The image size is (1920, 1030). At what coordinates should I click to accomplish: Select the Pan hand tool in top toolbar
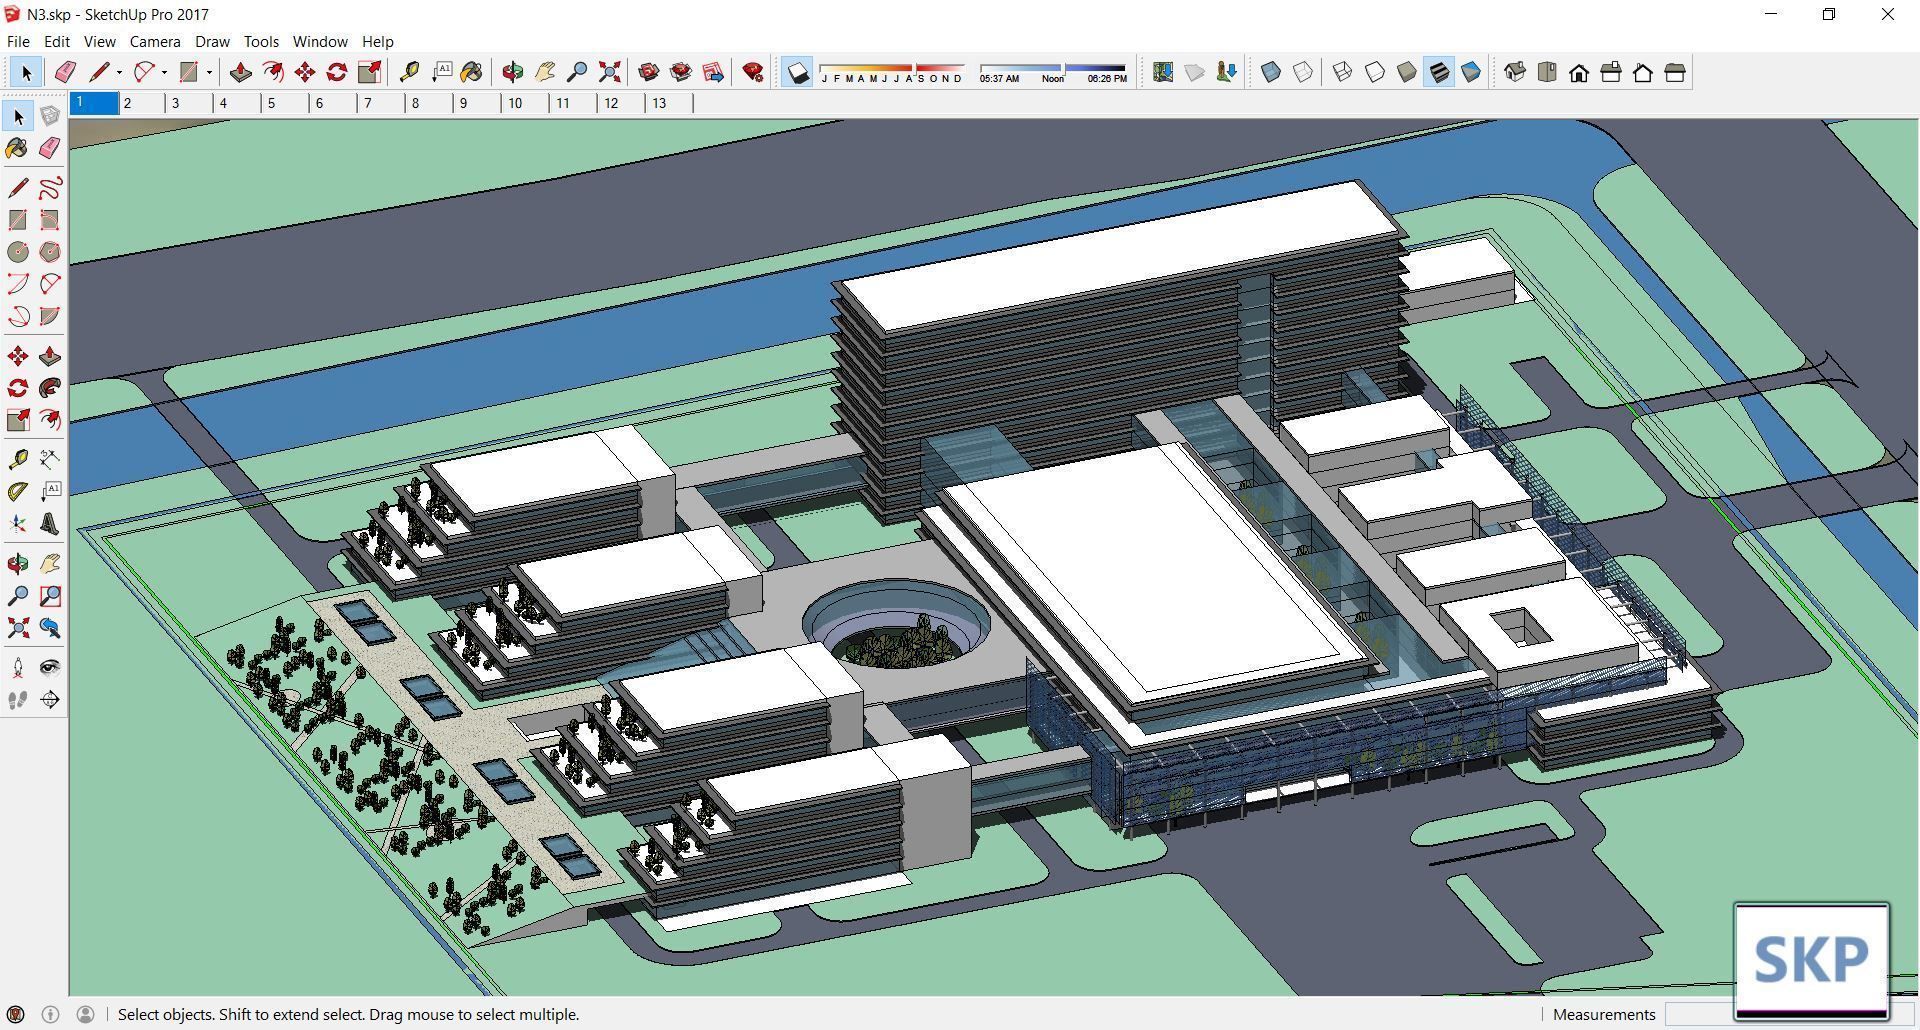(x=545, y=72)
